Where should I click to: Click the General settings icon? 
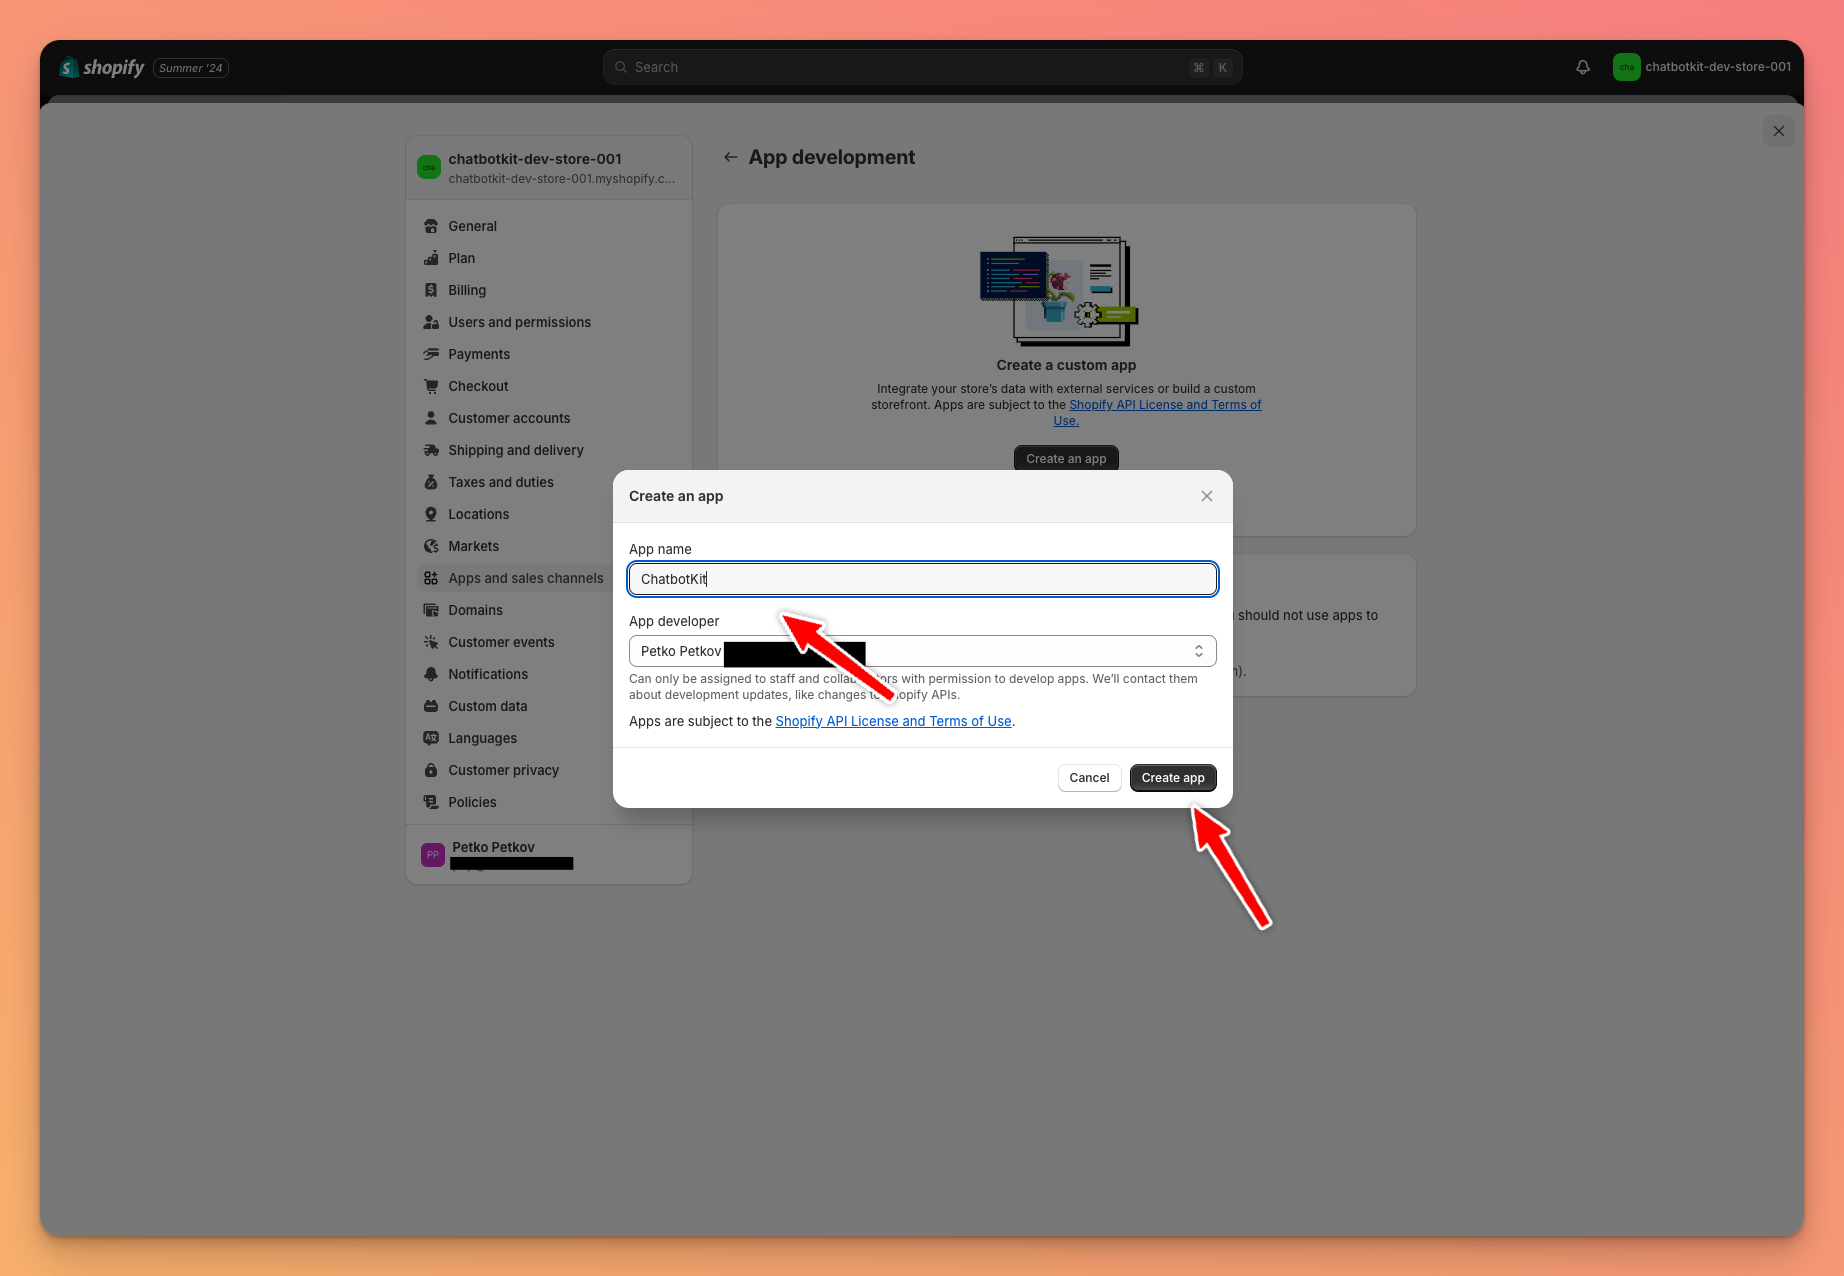(x=431, y=226)
